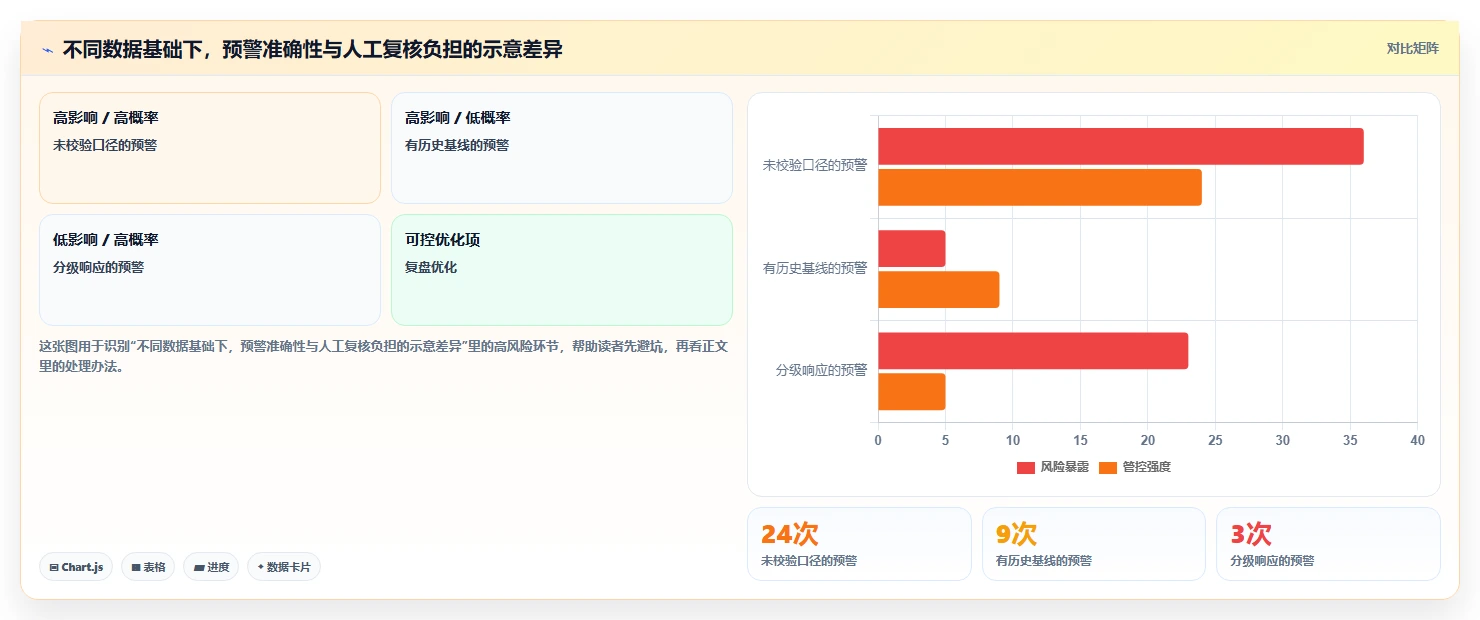Select the 高影响 / 高概率 card
The width and height of the screenshot is (1480, 620).
click(210, 148)
